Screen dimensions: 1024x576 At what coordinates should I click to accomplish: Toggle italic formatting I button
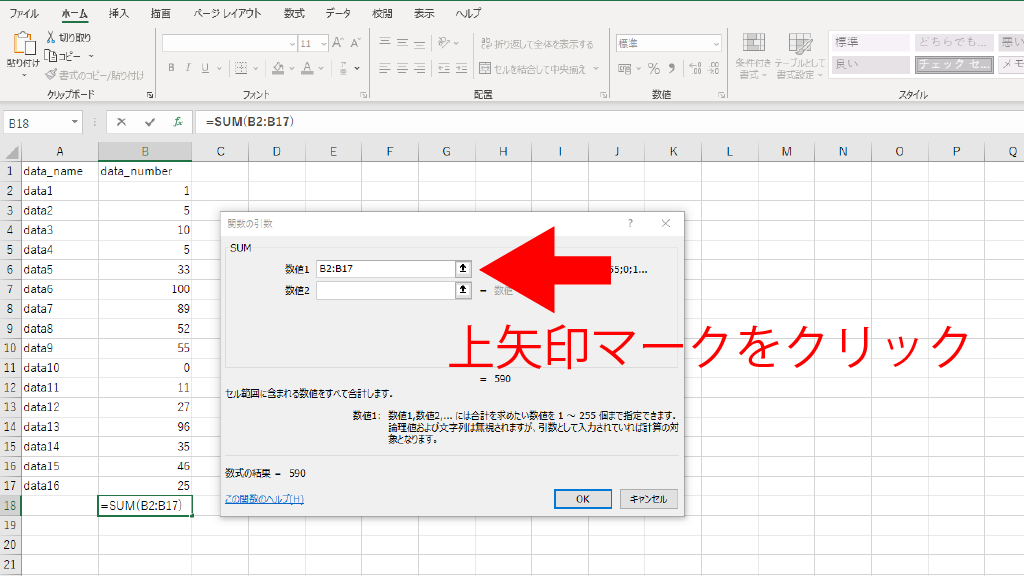tap(189, 68)
